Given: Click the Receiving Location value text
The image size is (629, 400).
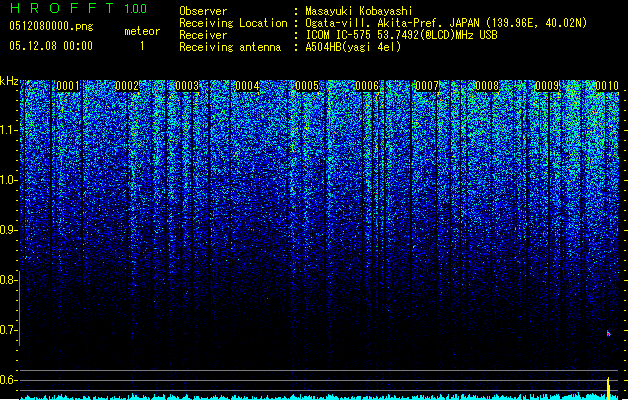Looking at the screenshot, I should point(446,23).
